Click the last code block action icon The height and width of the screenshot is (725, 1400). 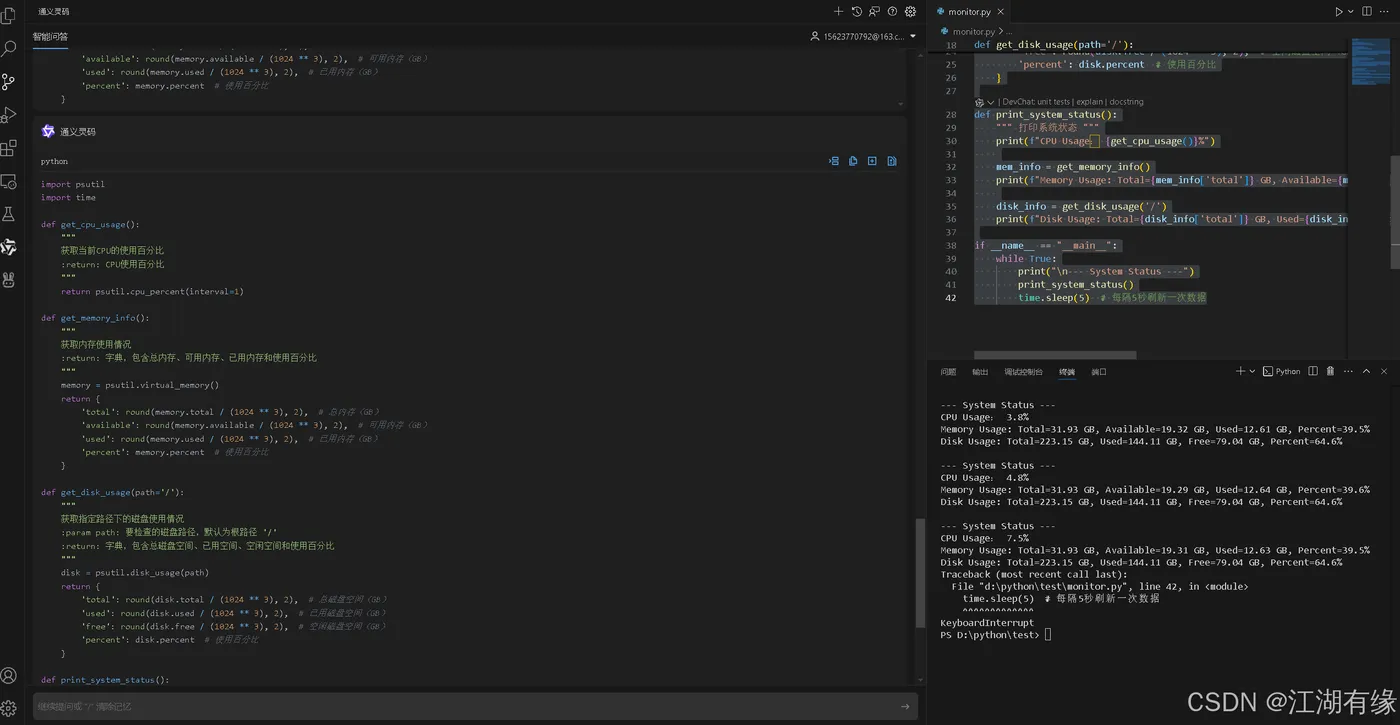tap(892, 161)
